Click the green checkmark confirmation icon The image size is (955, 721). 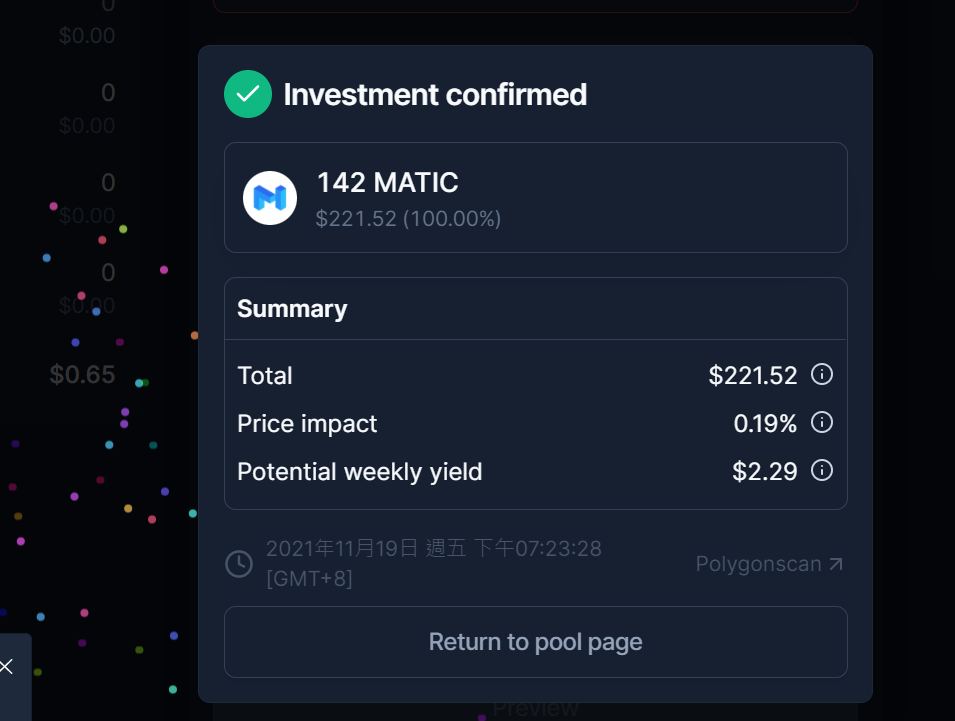248,94
